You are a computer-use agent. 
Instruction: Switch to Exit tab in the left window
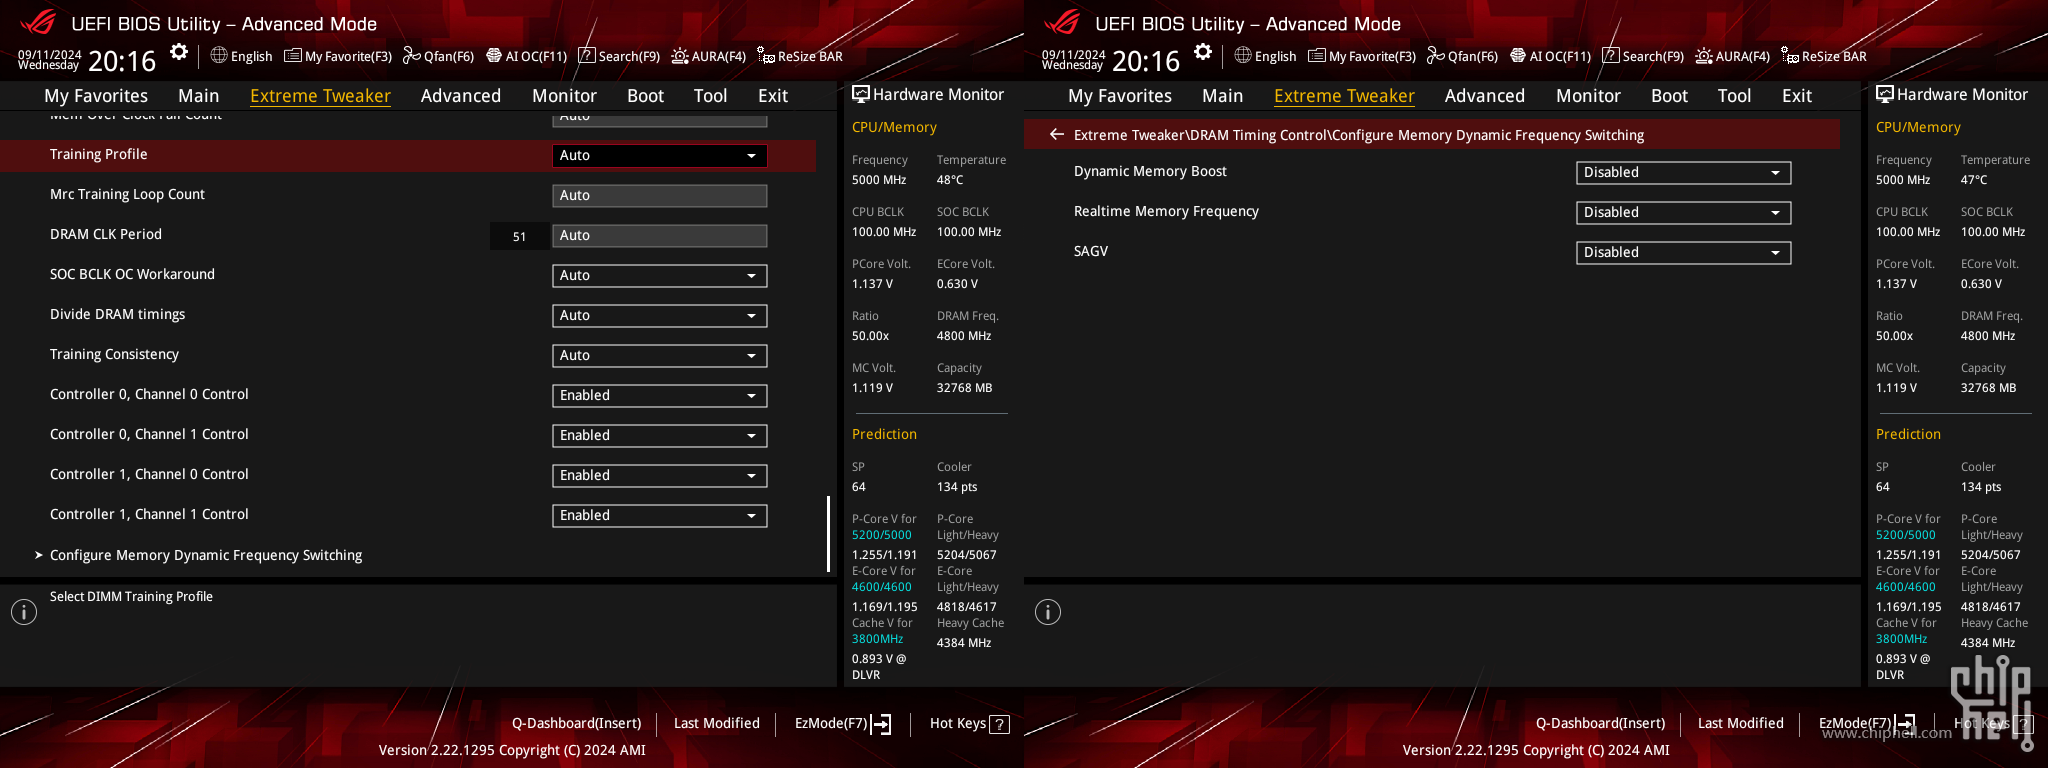(x=773, y=96)
